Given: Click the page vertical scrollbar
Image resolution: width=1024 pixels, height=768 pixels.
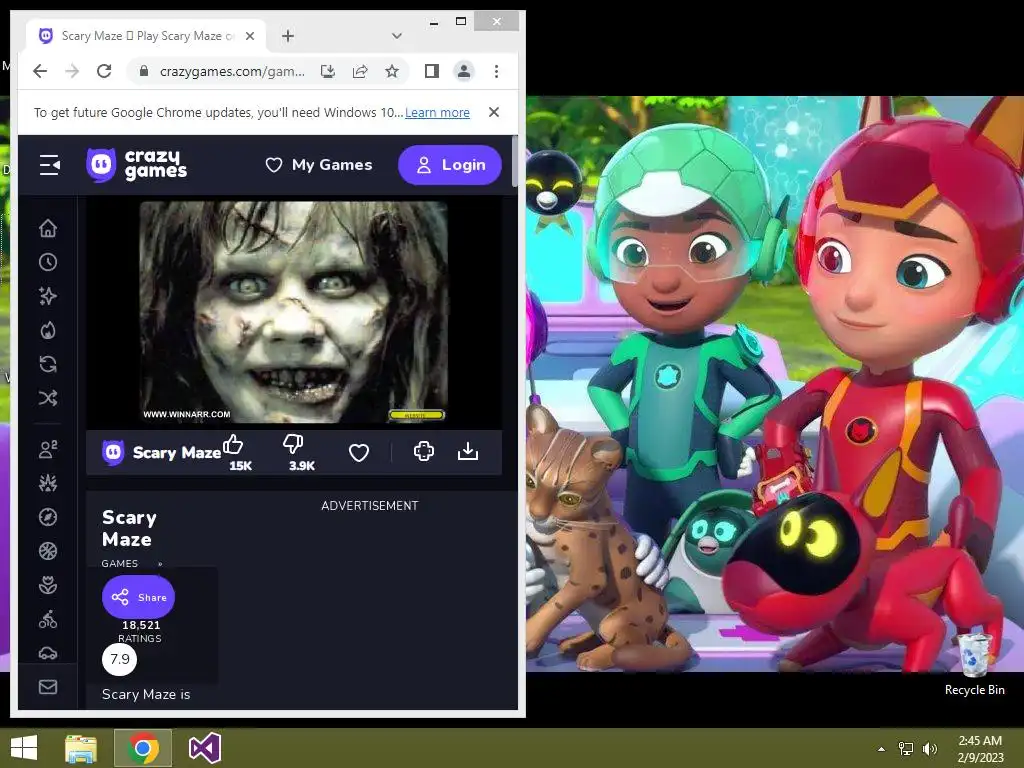Looking at the screenshot, I should tap(515, 162).
